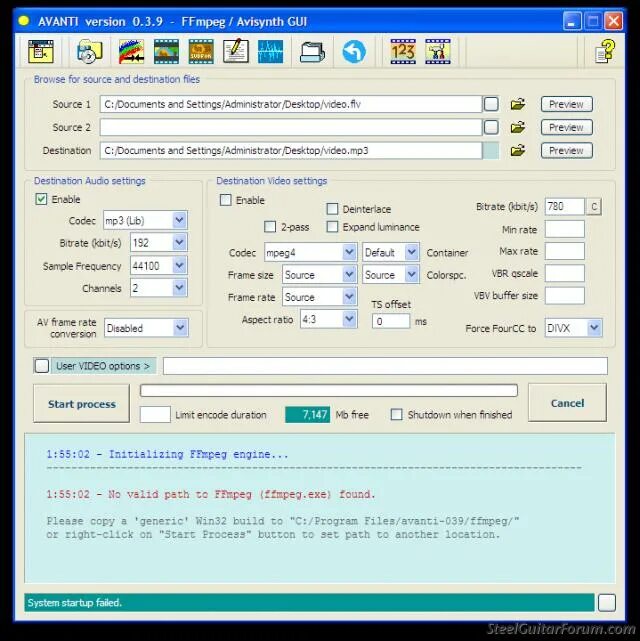Open the filmstrip landscape toolbar icon
The image size is (640, 641).
[166, 52]
